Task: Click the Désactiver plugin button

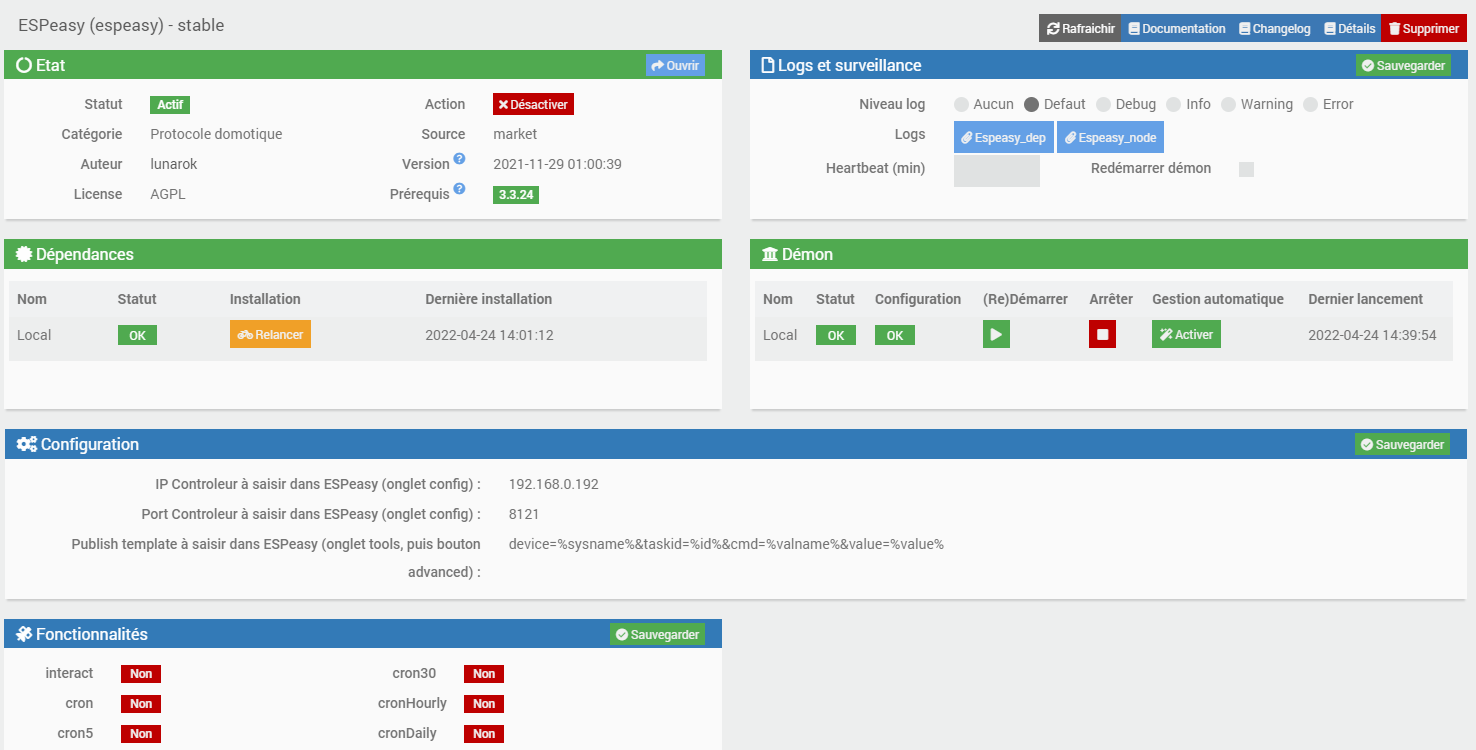Action: (533, 104)
